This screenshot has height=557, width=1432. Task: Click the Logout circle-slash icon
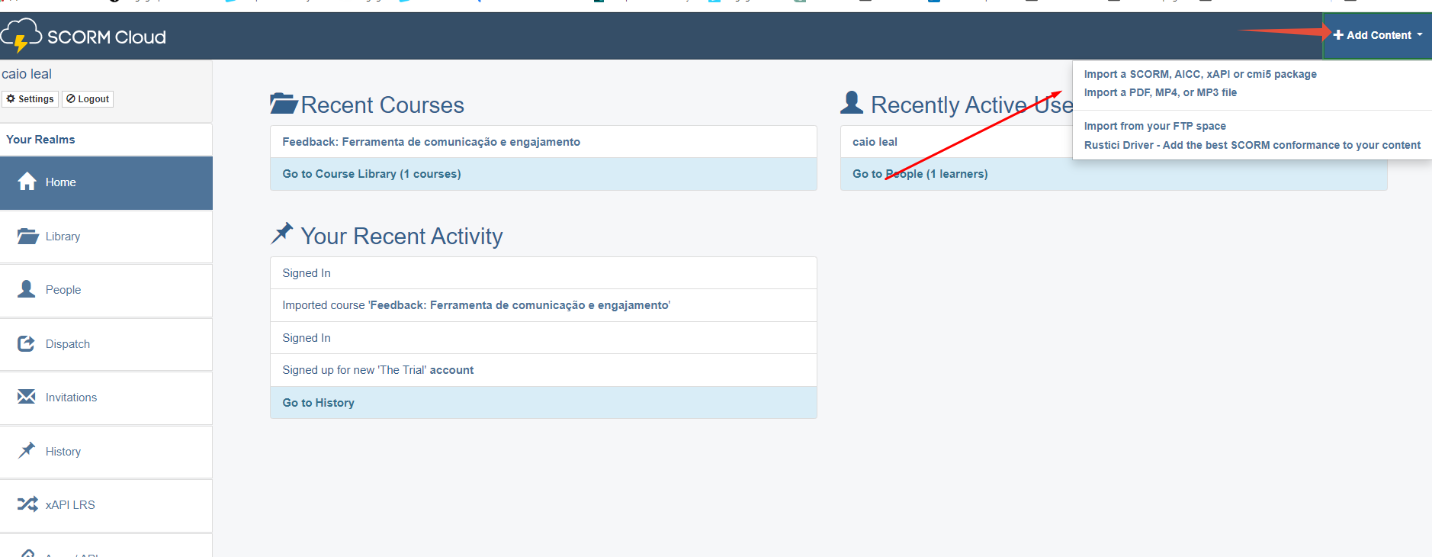[x=70, y=99]
